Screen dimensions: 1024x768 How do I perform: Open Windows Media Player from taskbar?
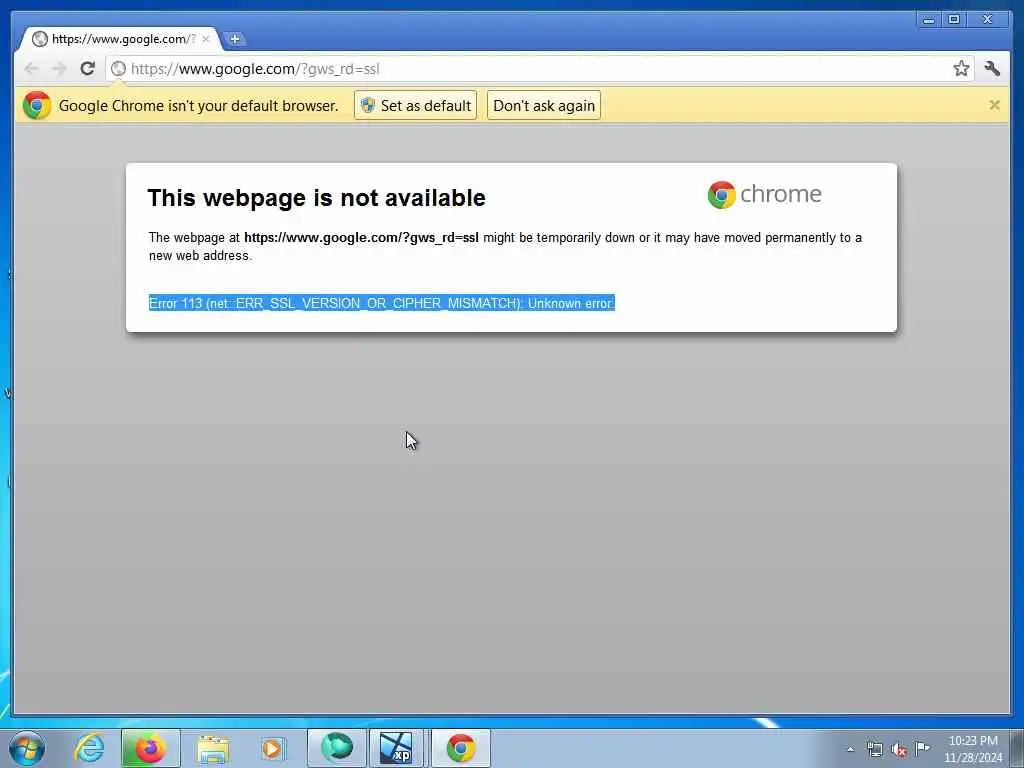click(x=272, y=749)
